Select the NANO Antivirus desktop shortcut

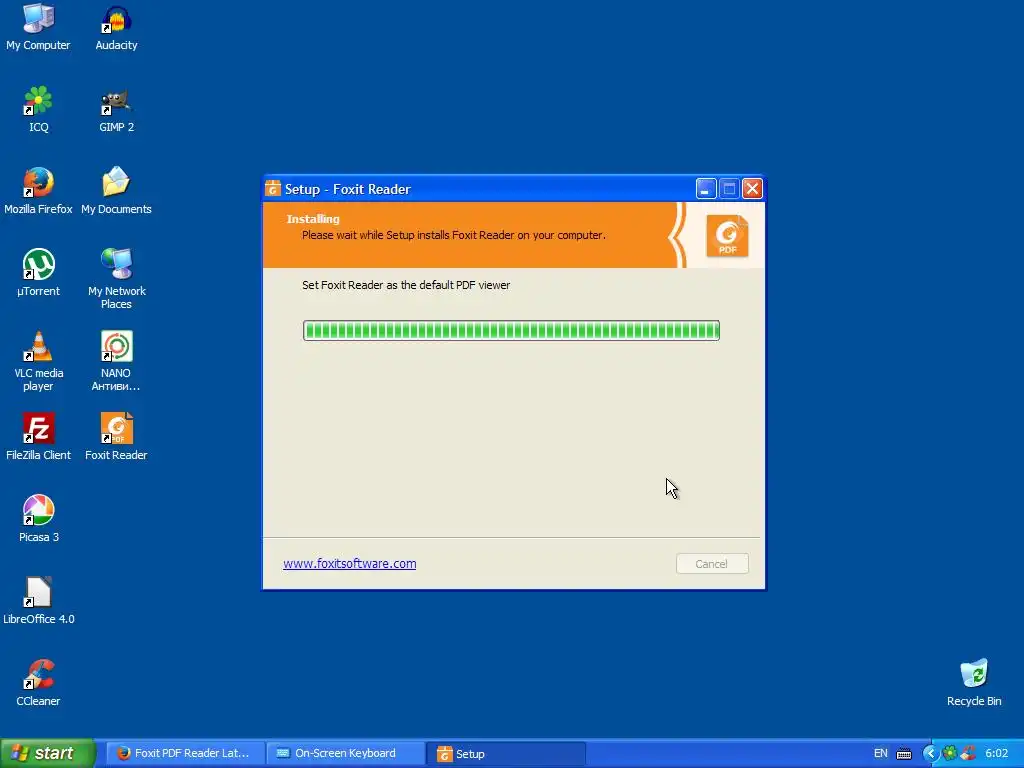coord(116,361)
